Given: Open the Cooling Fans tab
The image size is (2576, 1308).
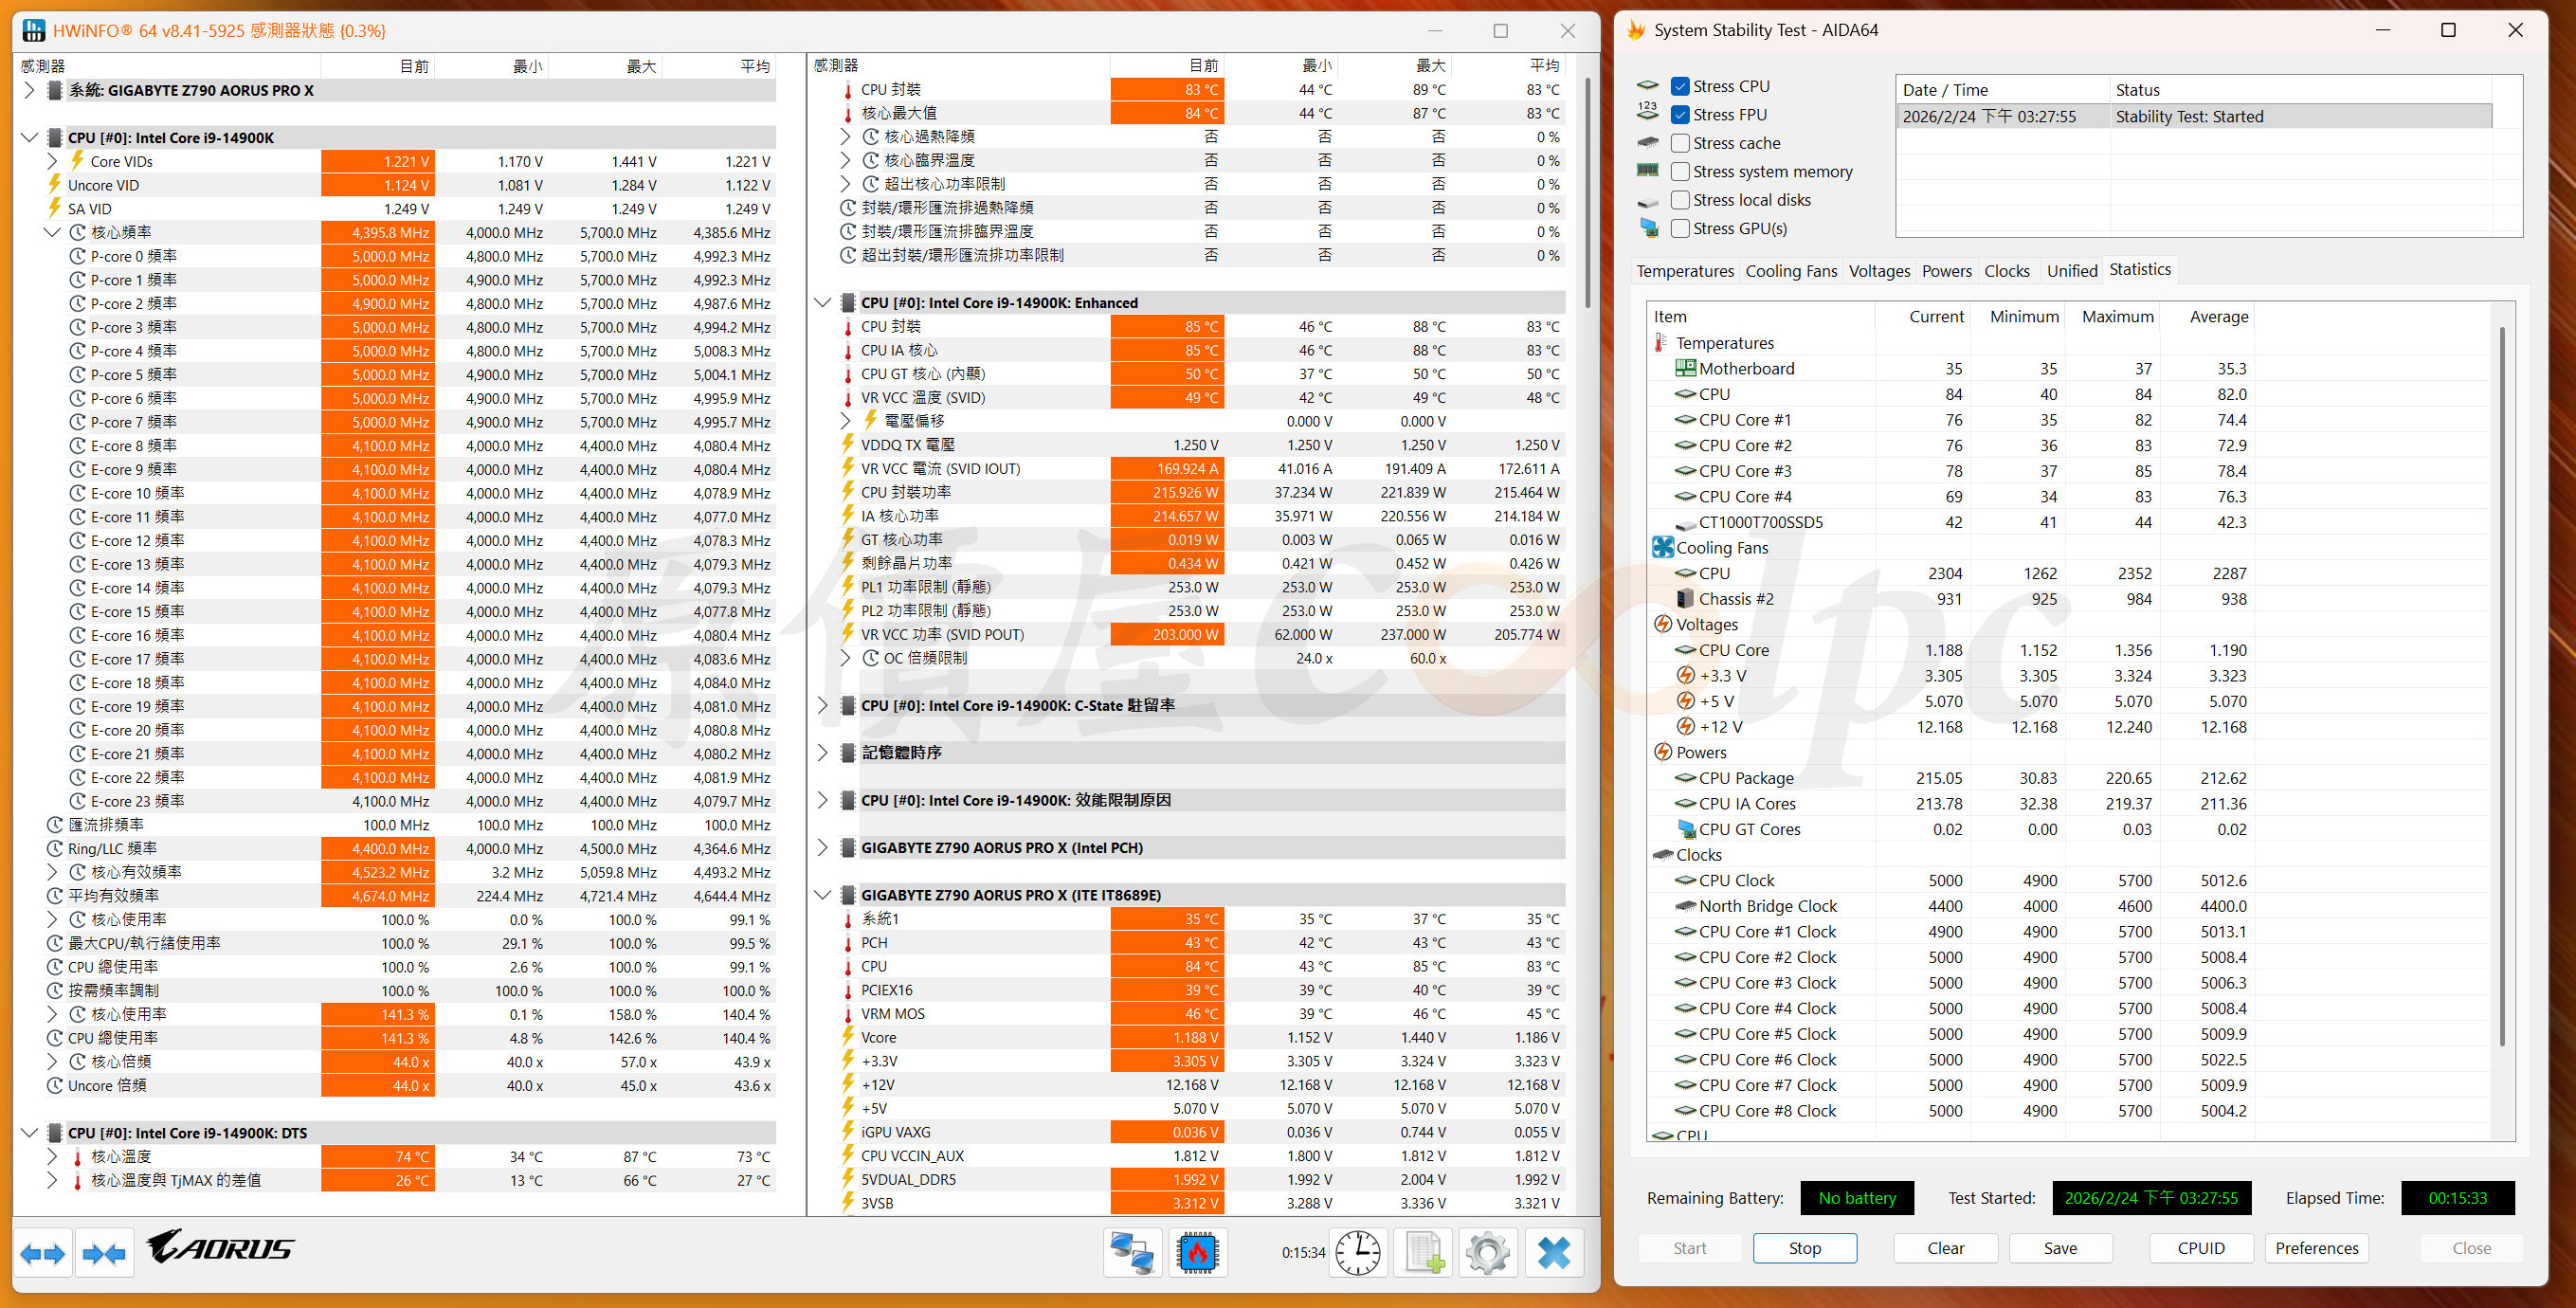Looking at the screenshot, I should [x=1791, y=271].
